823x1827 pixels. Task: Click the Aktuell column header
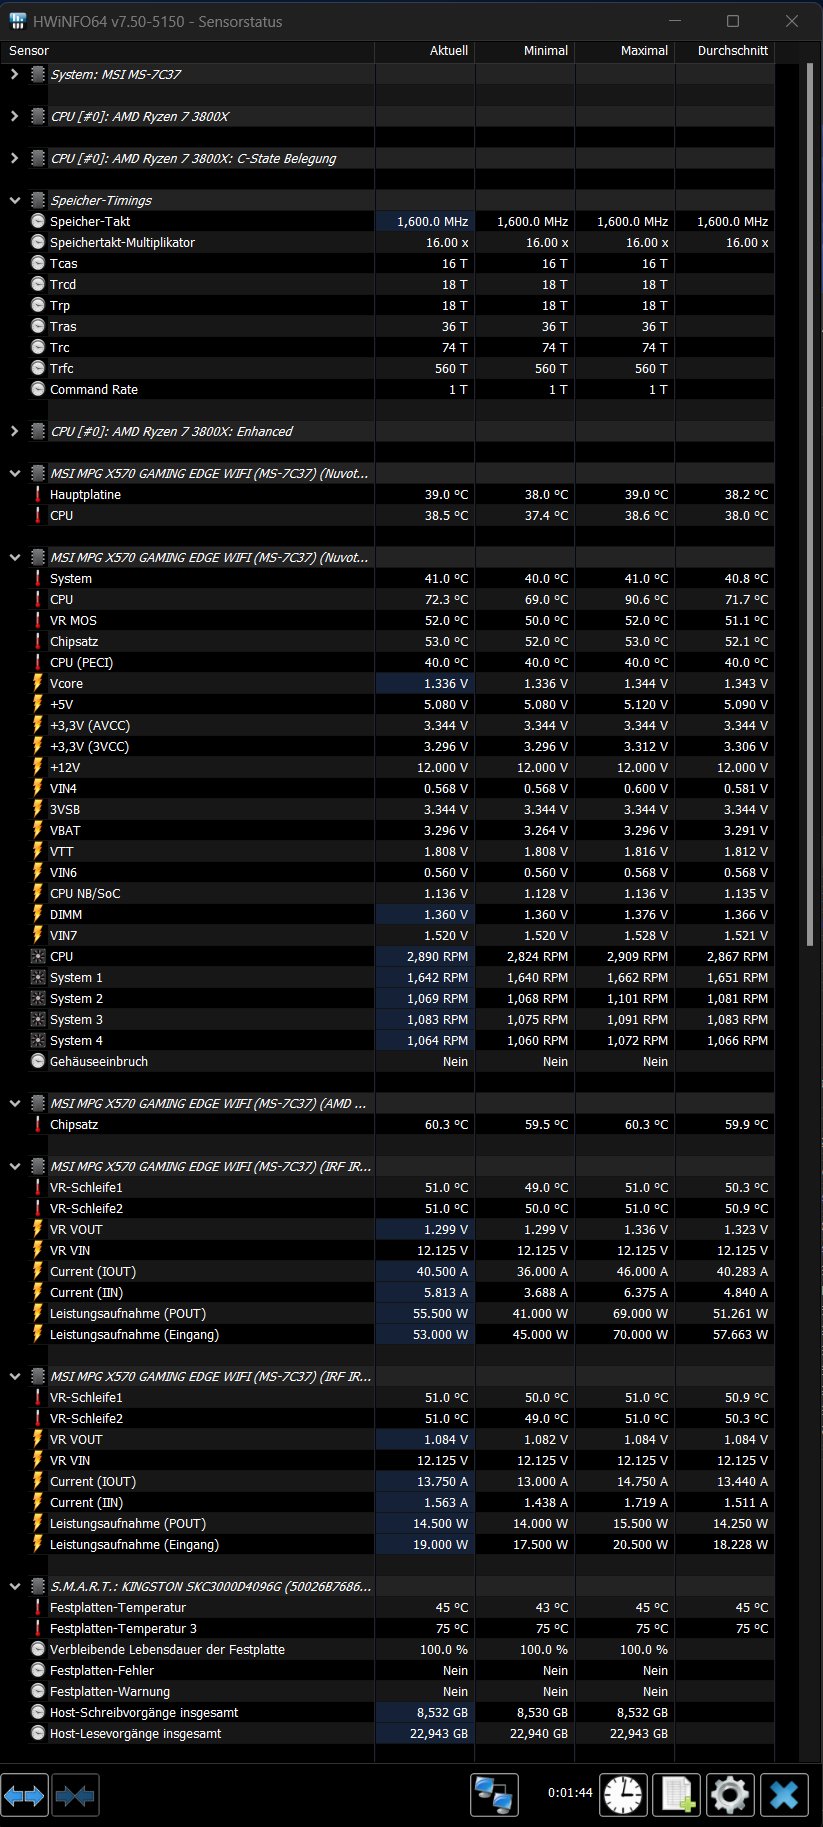[x=425, y=50]
